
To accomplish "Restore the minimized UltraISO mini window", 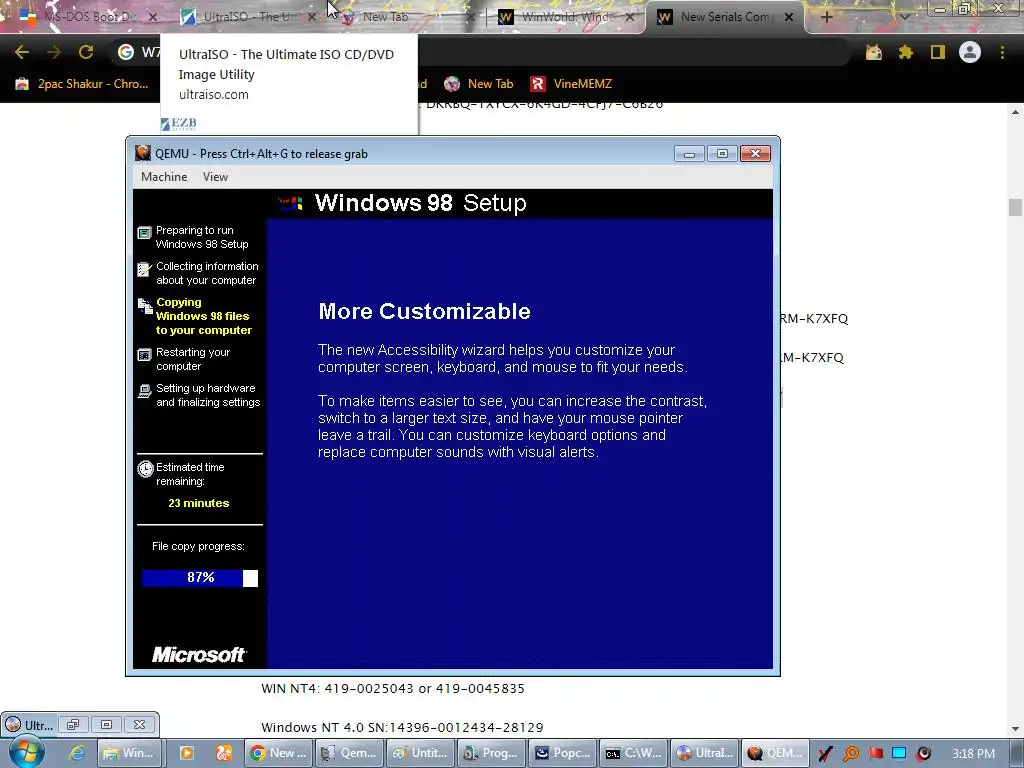I will point(72,725).
